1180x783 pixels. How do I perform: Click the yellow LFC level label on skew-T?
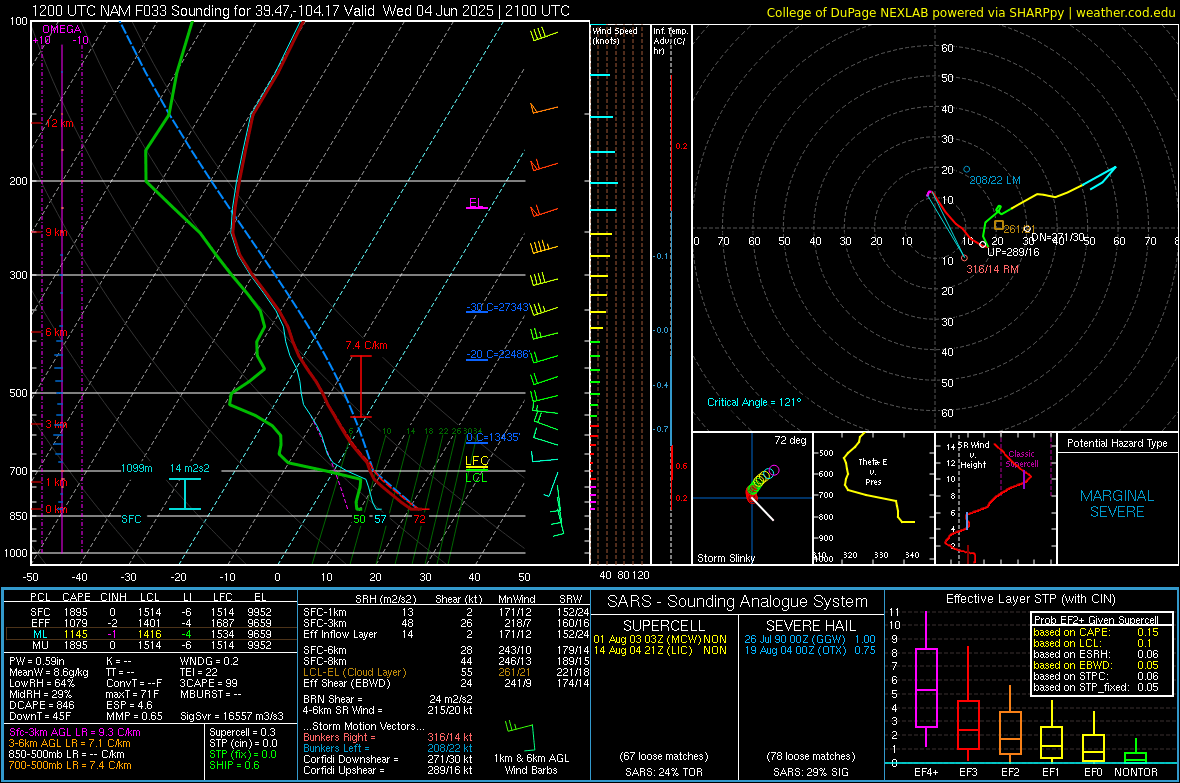click(x=477, y=460)
